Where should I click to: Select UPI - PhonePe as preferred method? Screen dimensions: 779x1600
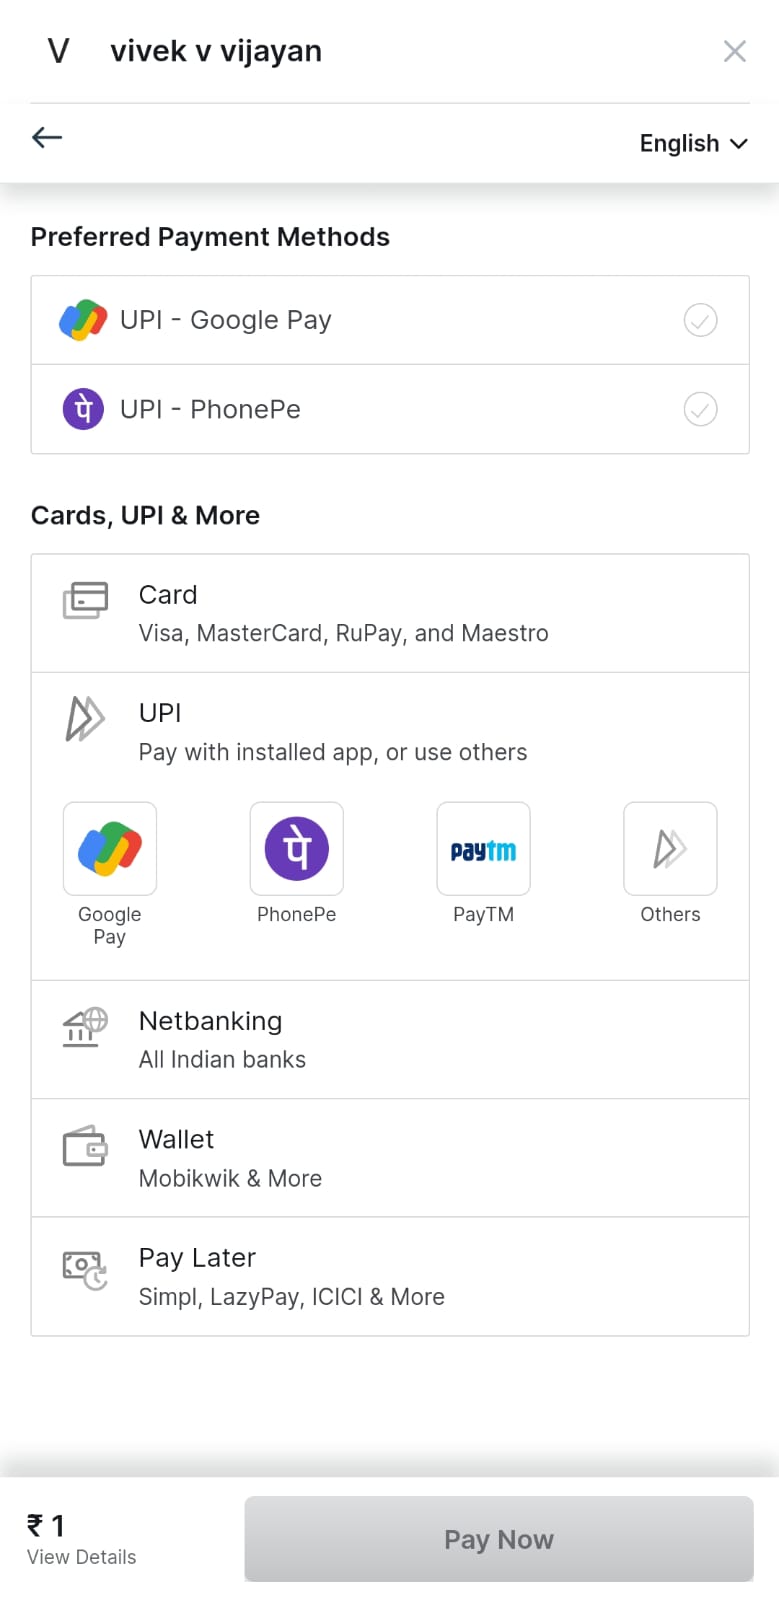389,408
